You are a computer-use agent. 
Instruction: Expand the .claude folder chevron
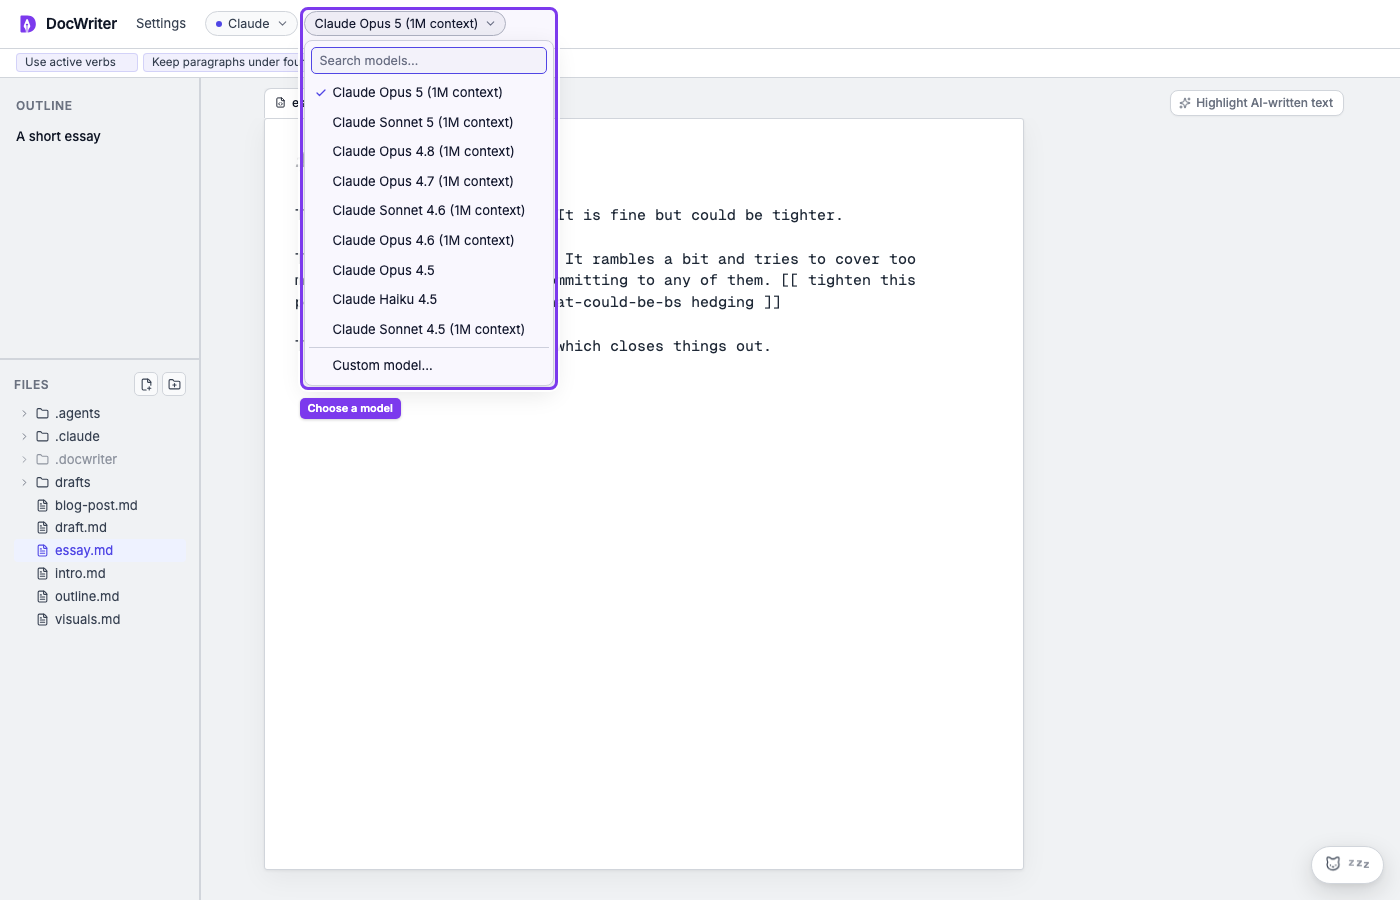24,436
